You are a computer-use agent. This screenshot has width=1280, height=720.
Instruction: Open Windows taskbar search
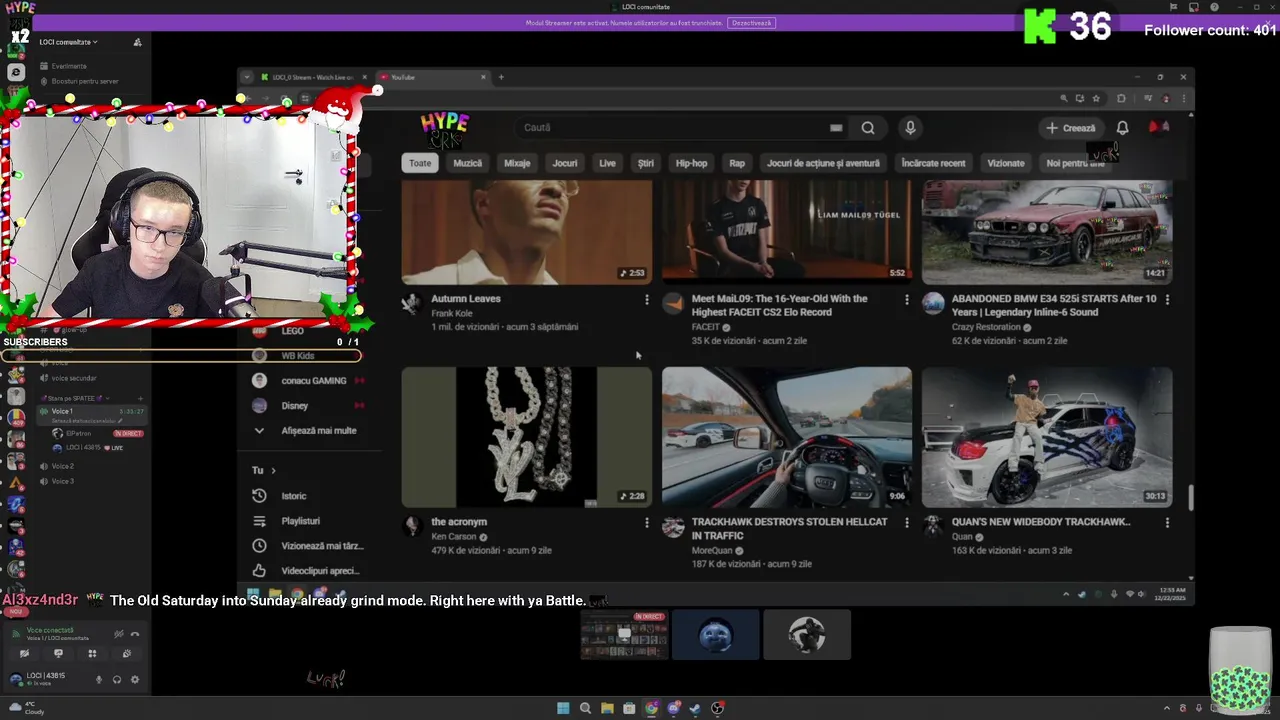[x=585, y=708]
